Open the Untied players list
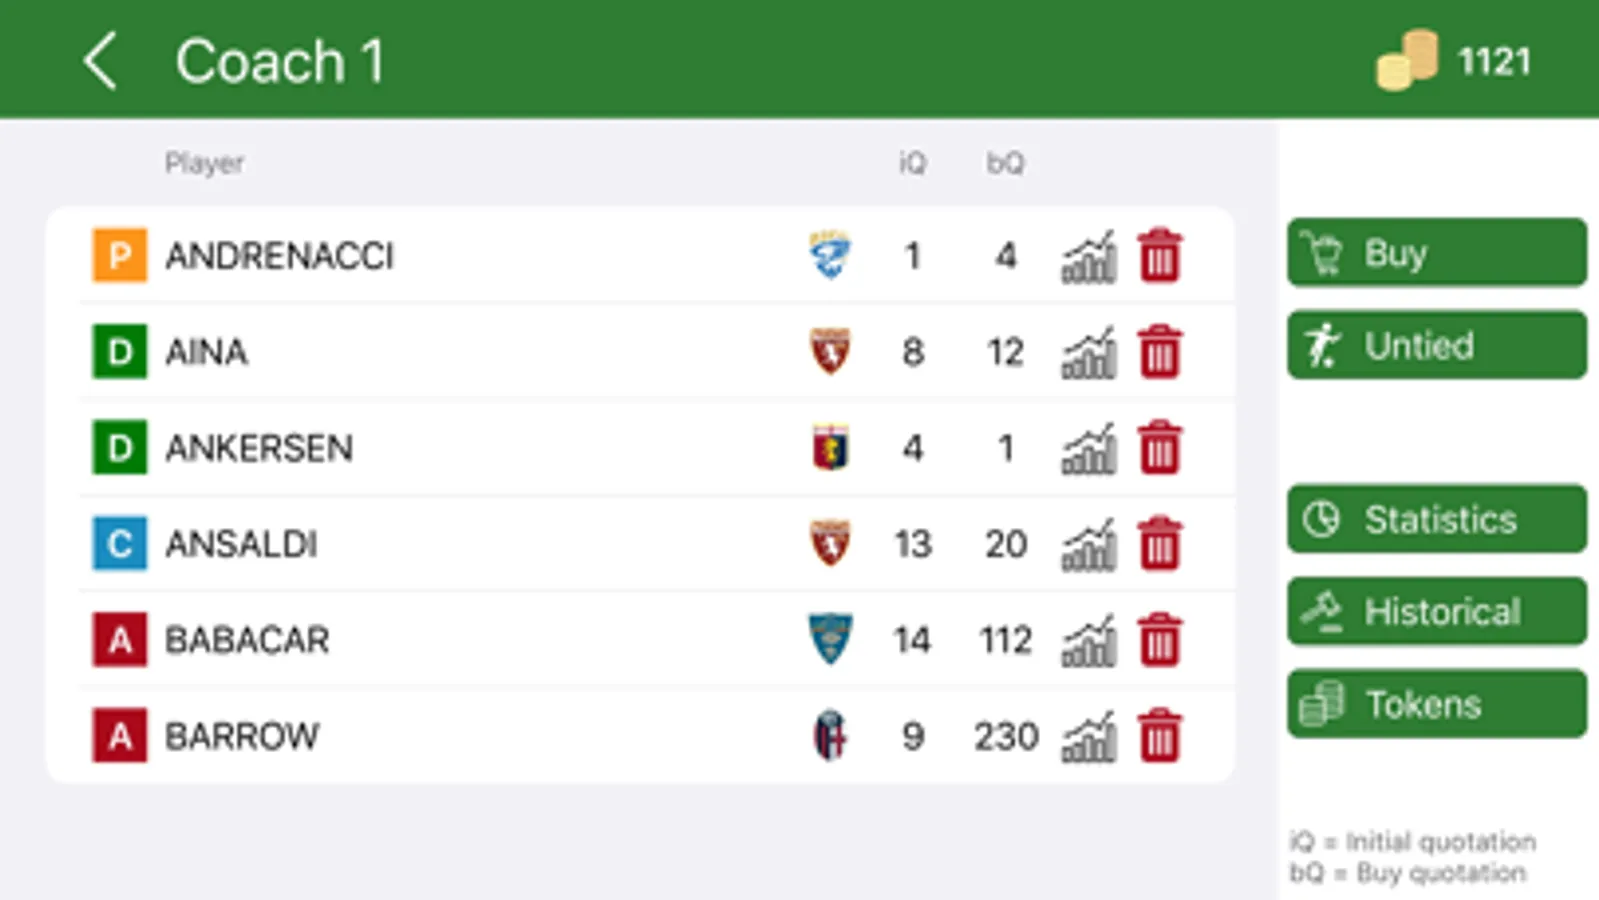 point(1436,346)
